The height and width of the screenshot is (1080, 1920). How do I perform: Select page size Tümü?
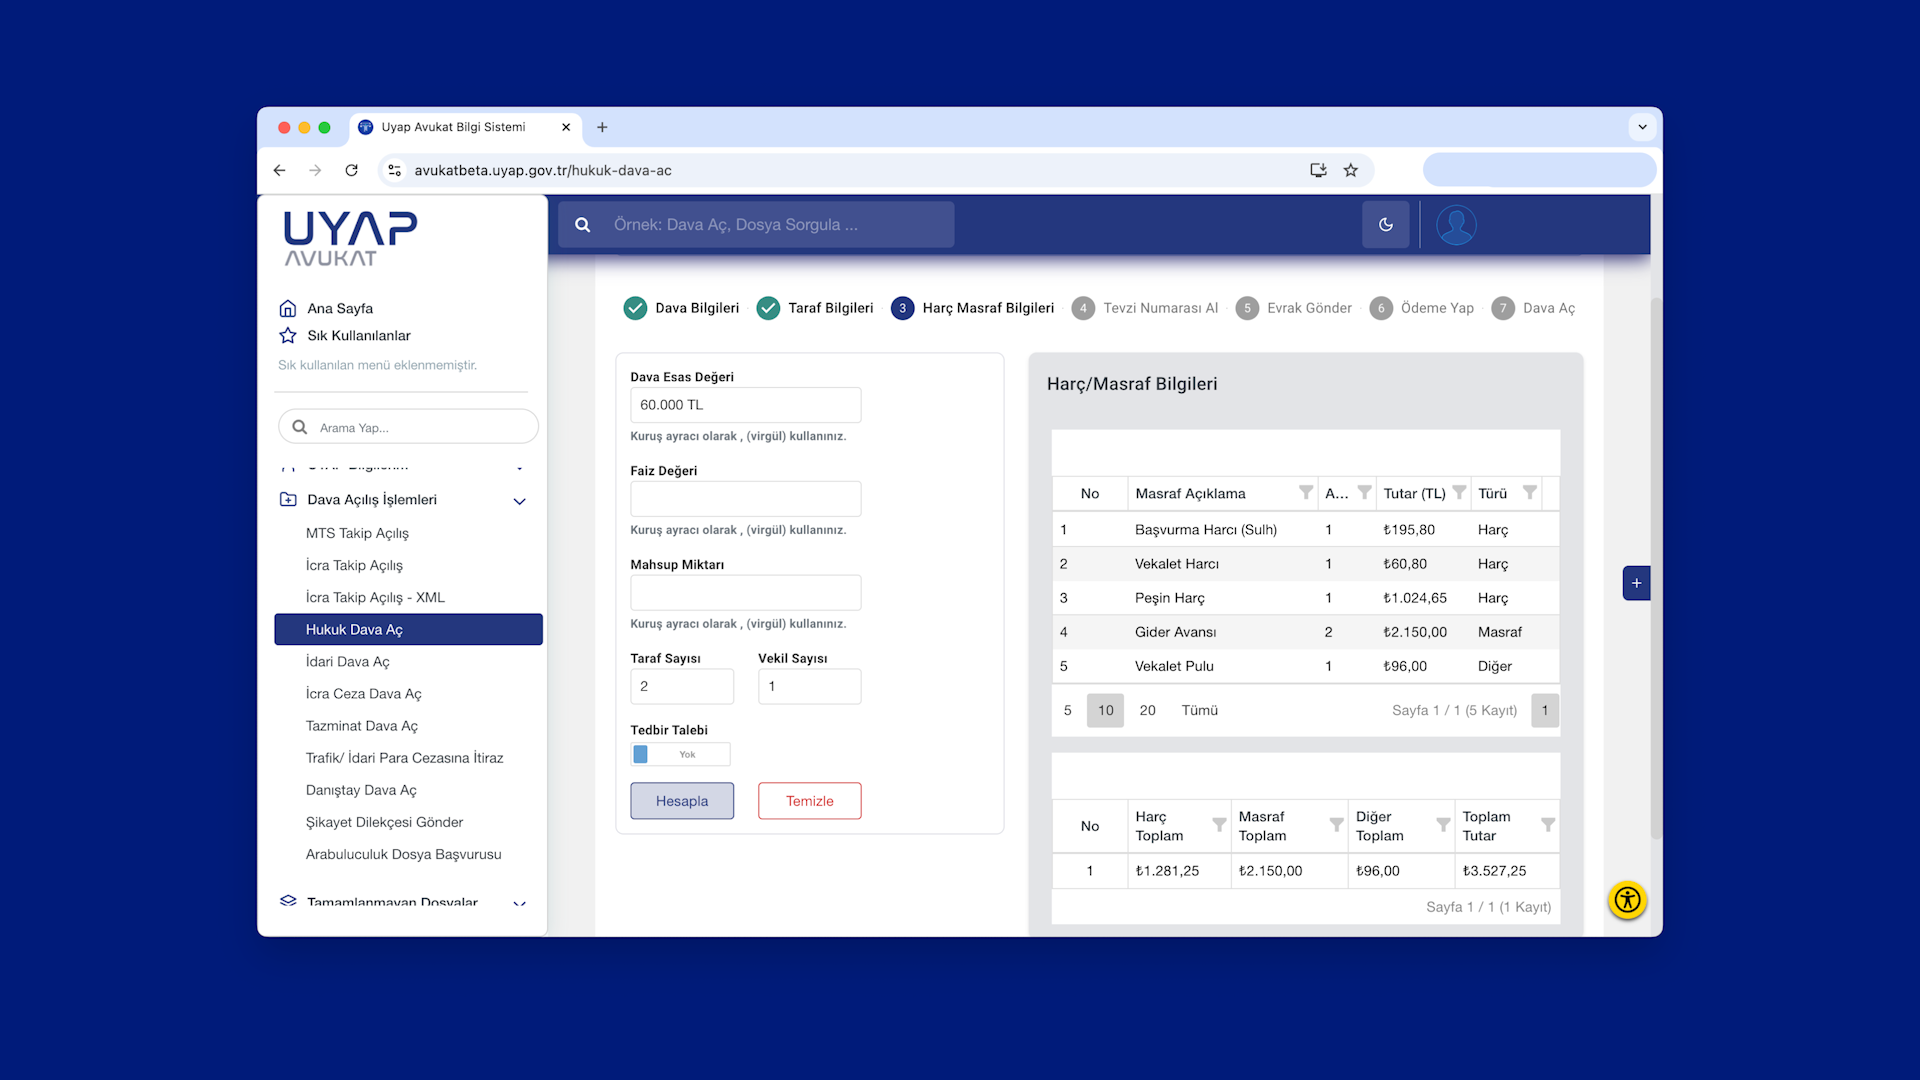pos(1199,710)
